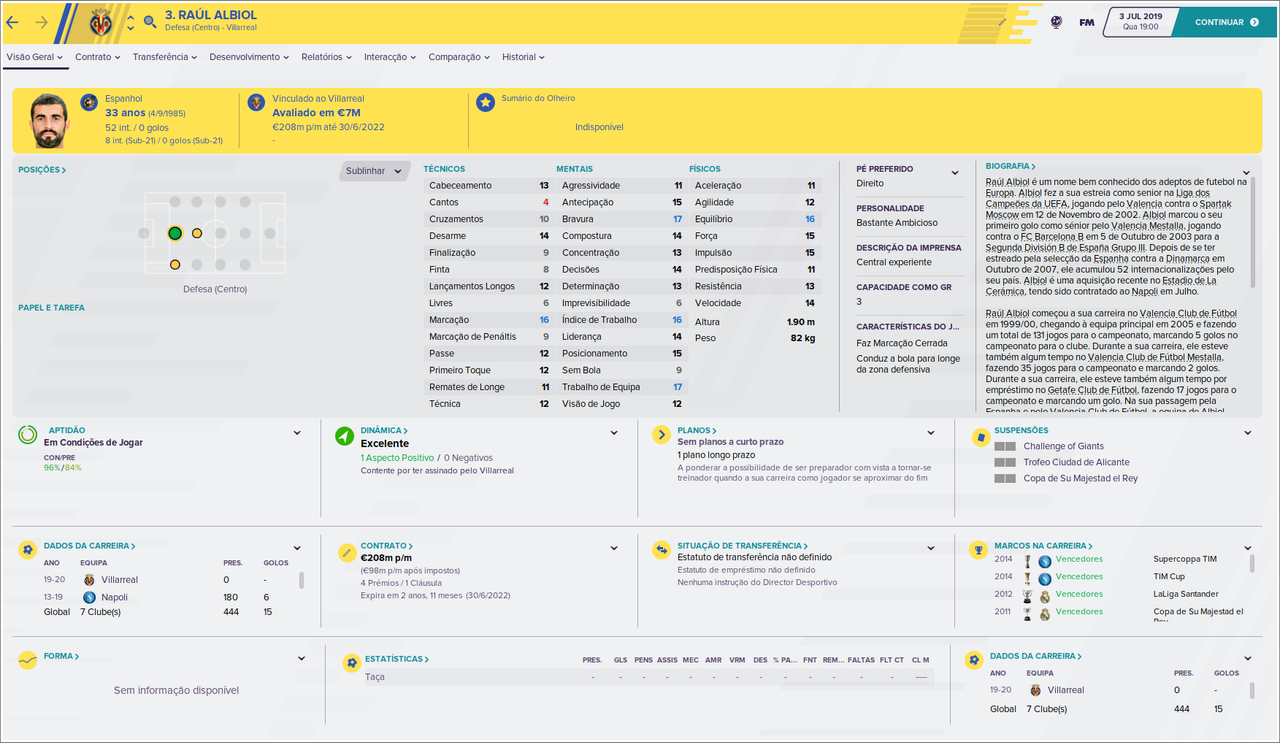This screenshot has height=743, width=1280.
Task: Expand the Contrato panel chevron
Action: pyautogui.click(x=614, y=548)
